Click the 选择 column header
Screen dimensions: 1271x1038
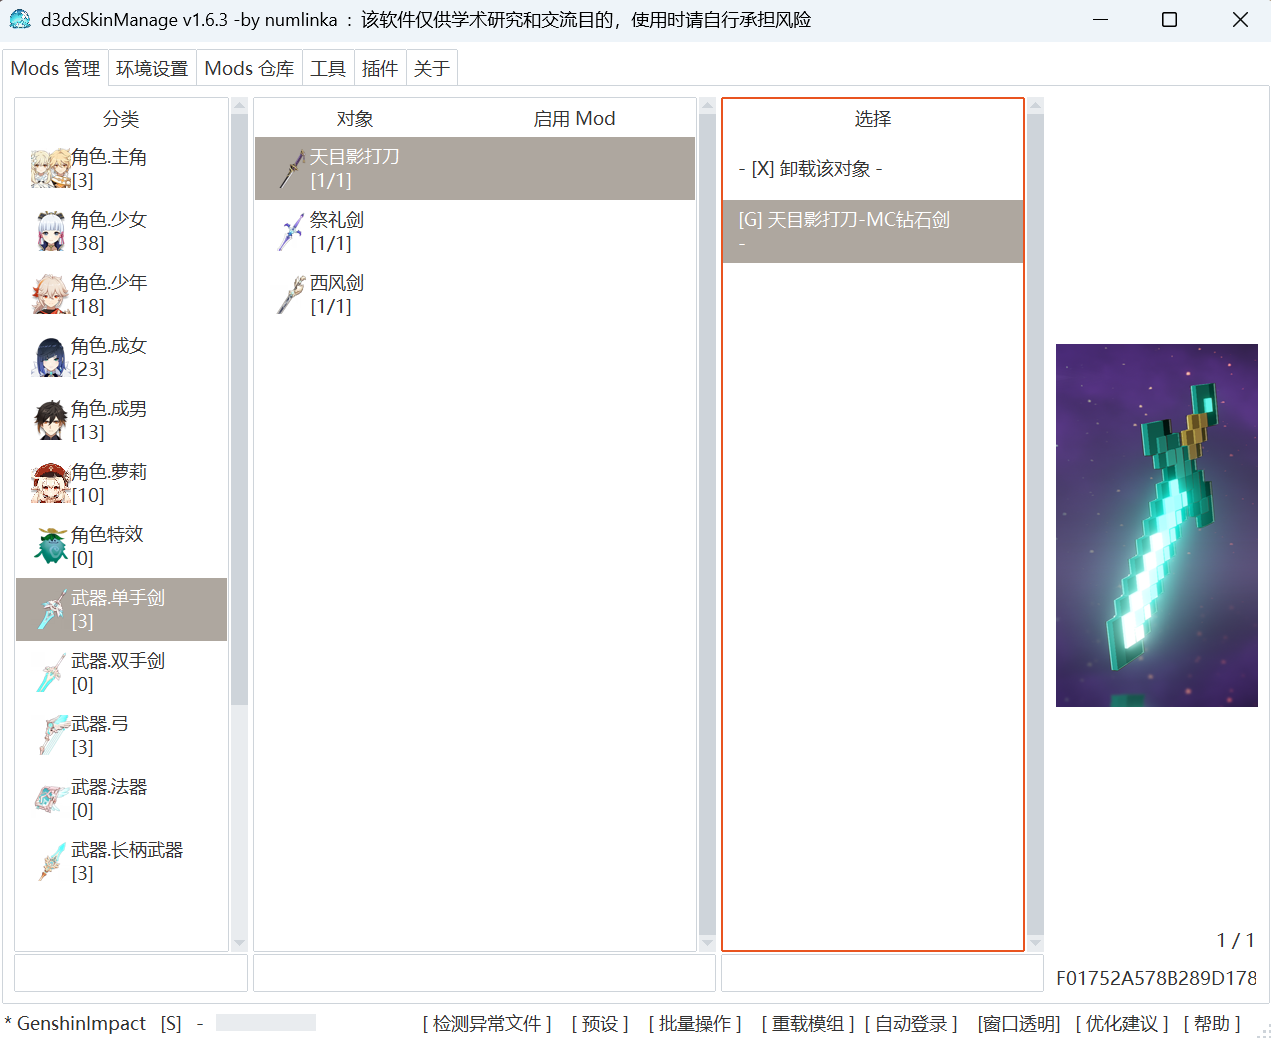873,119
